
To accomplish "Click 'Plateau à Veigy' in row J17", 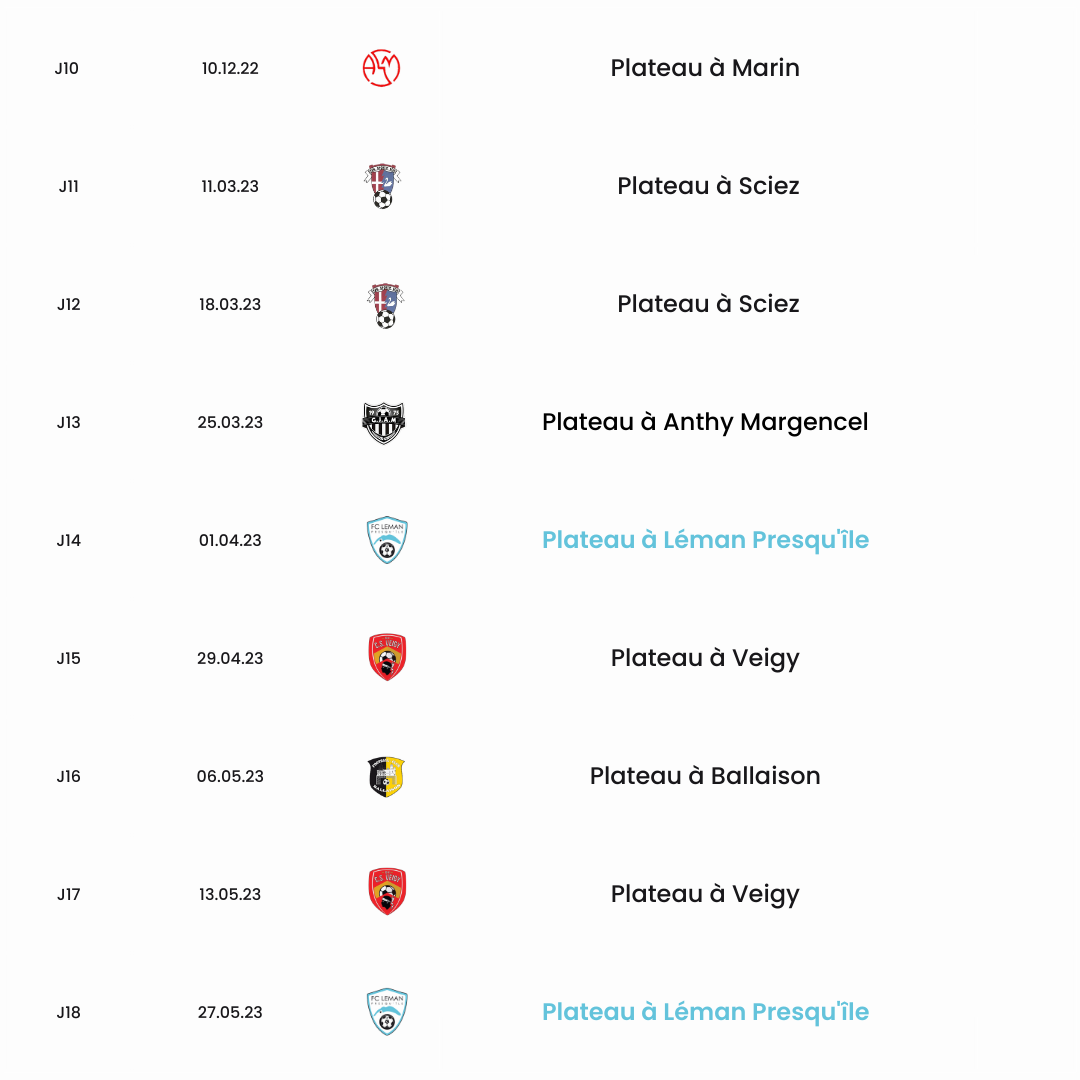I will [x=705, y=894].
